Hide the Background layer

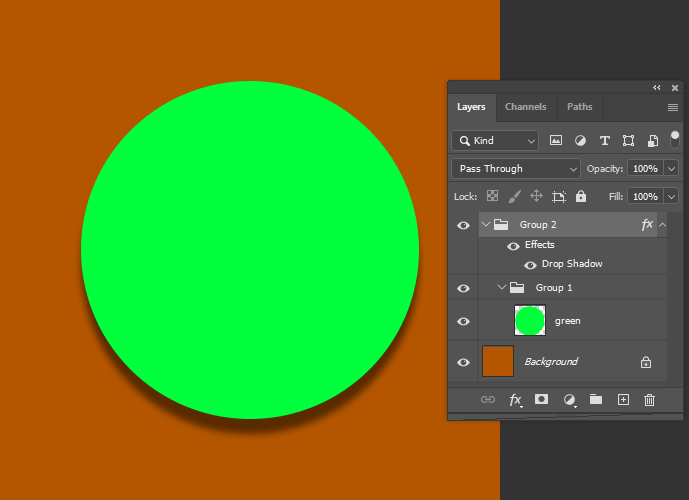(463, 362)
